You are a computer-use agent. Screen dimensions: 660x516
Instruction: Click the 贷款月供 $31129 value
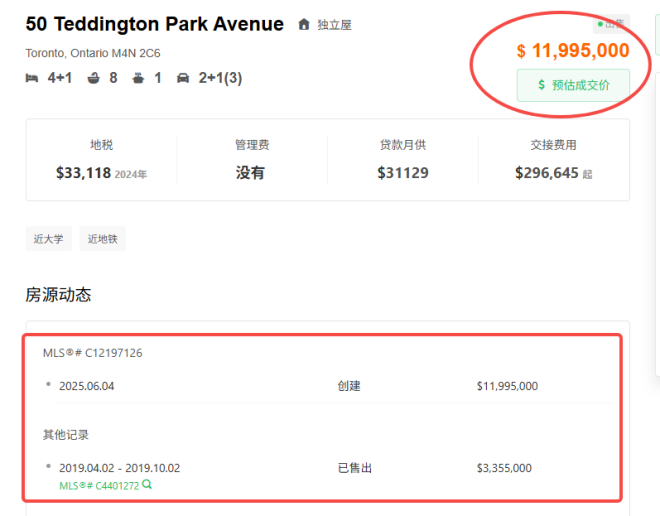coord(403,173)
